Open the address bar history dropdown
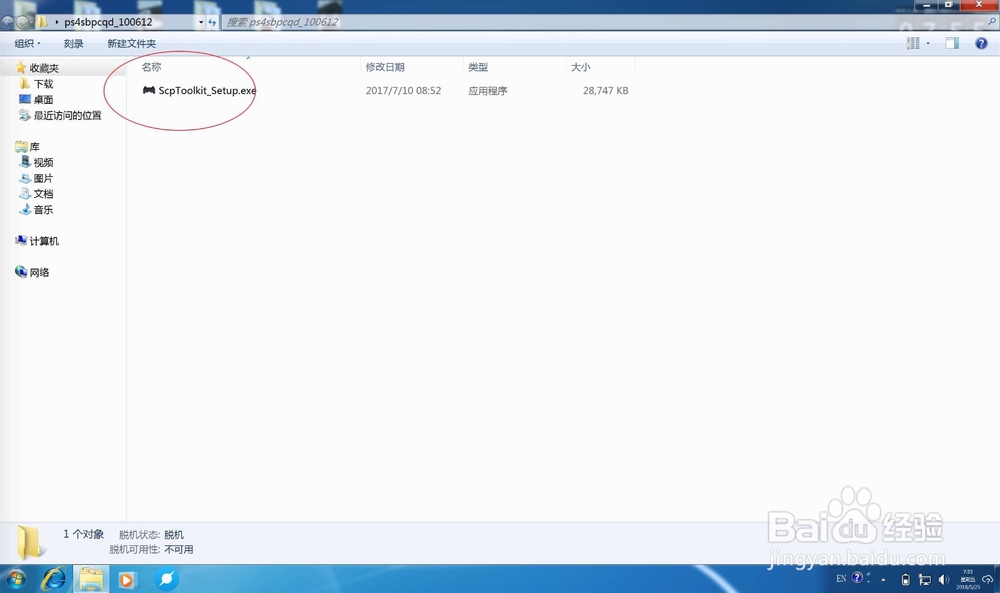The height and width of the screenshot is (593, 1000). 200,19
